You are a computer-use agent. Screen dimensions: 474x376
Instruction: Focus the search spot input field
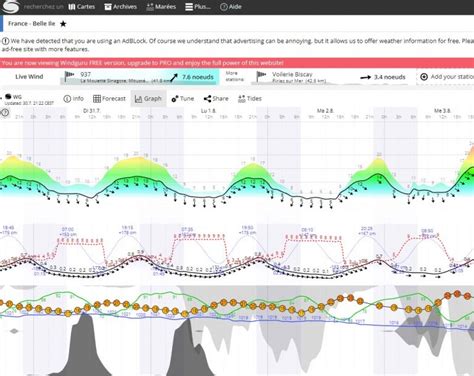[43, 7]
